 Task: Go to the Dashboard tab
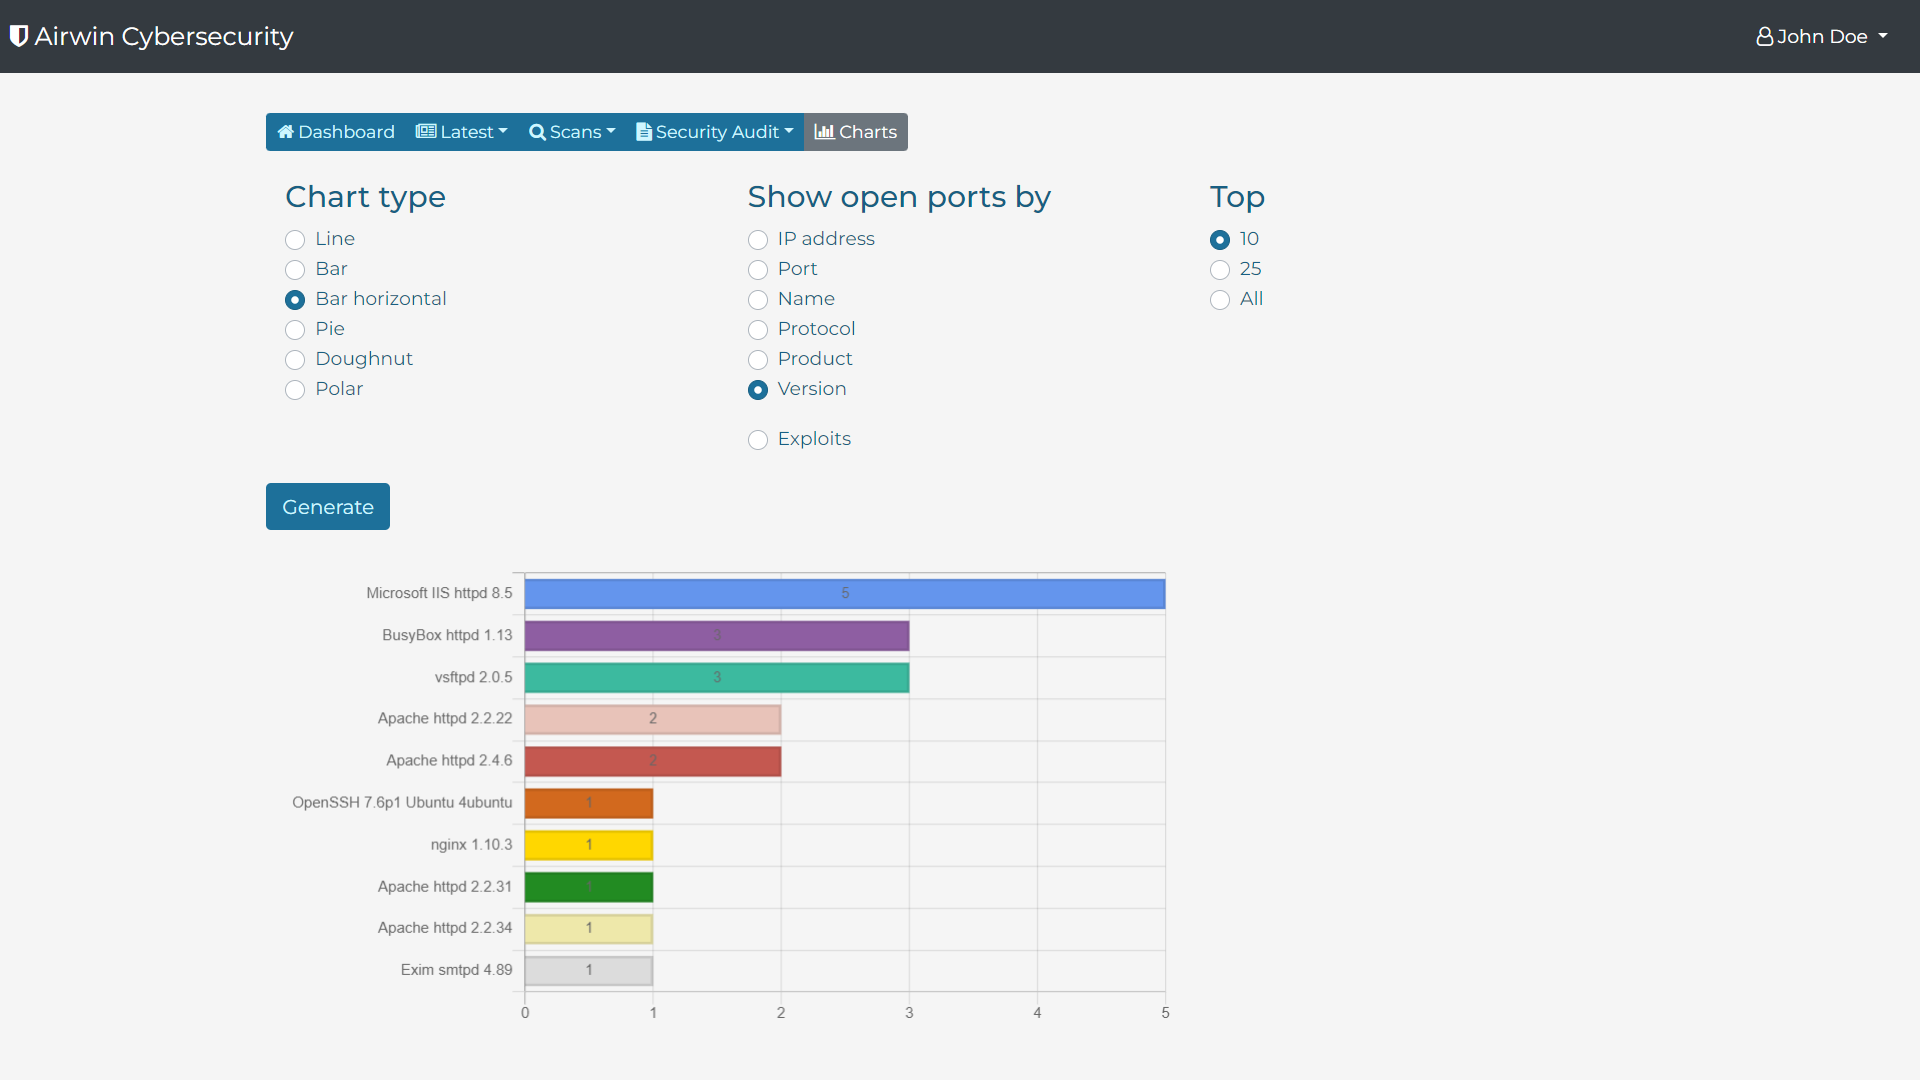pos(346,132)
